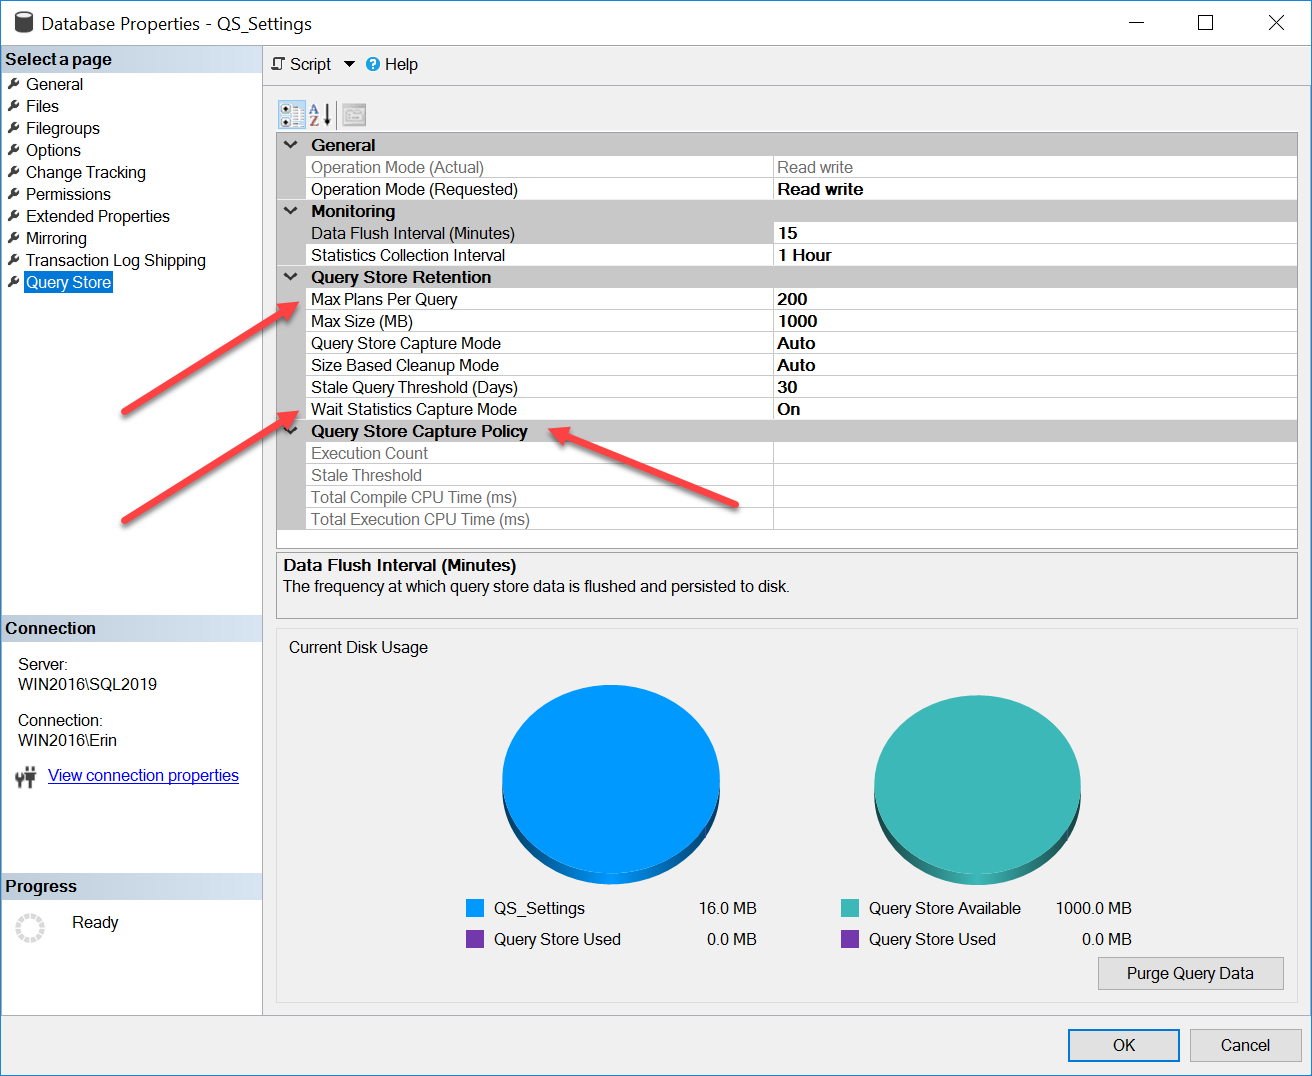Click View connection properties link
The height and width of the screenshot is (1076, 1312).
pos(143,775)
